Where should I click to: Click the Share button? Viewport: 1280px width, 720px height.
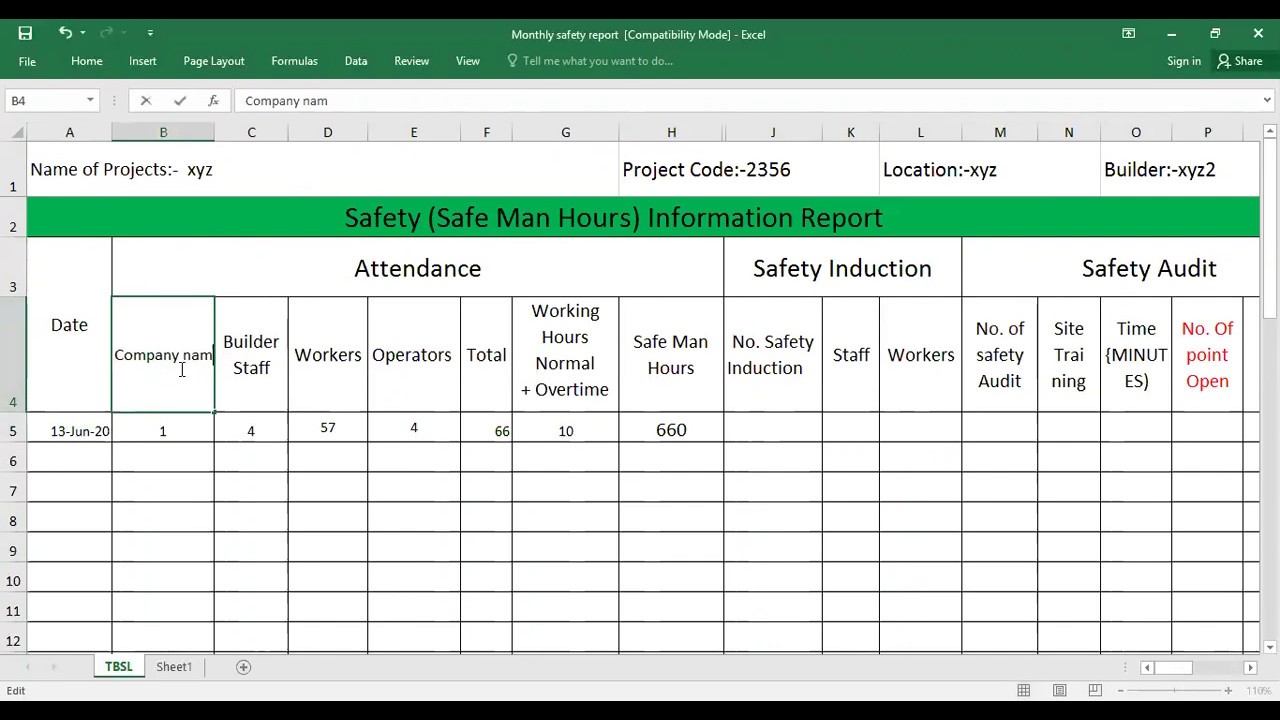point(1240,61)
